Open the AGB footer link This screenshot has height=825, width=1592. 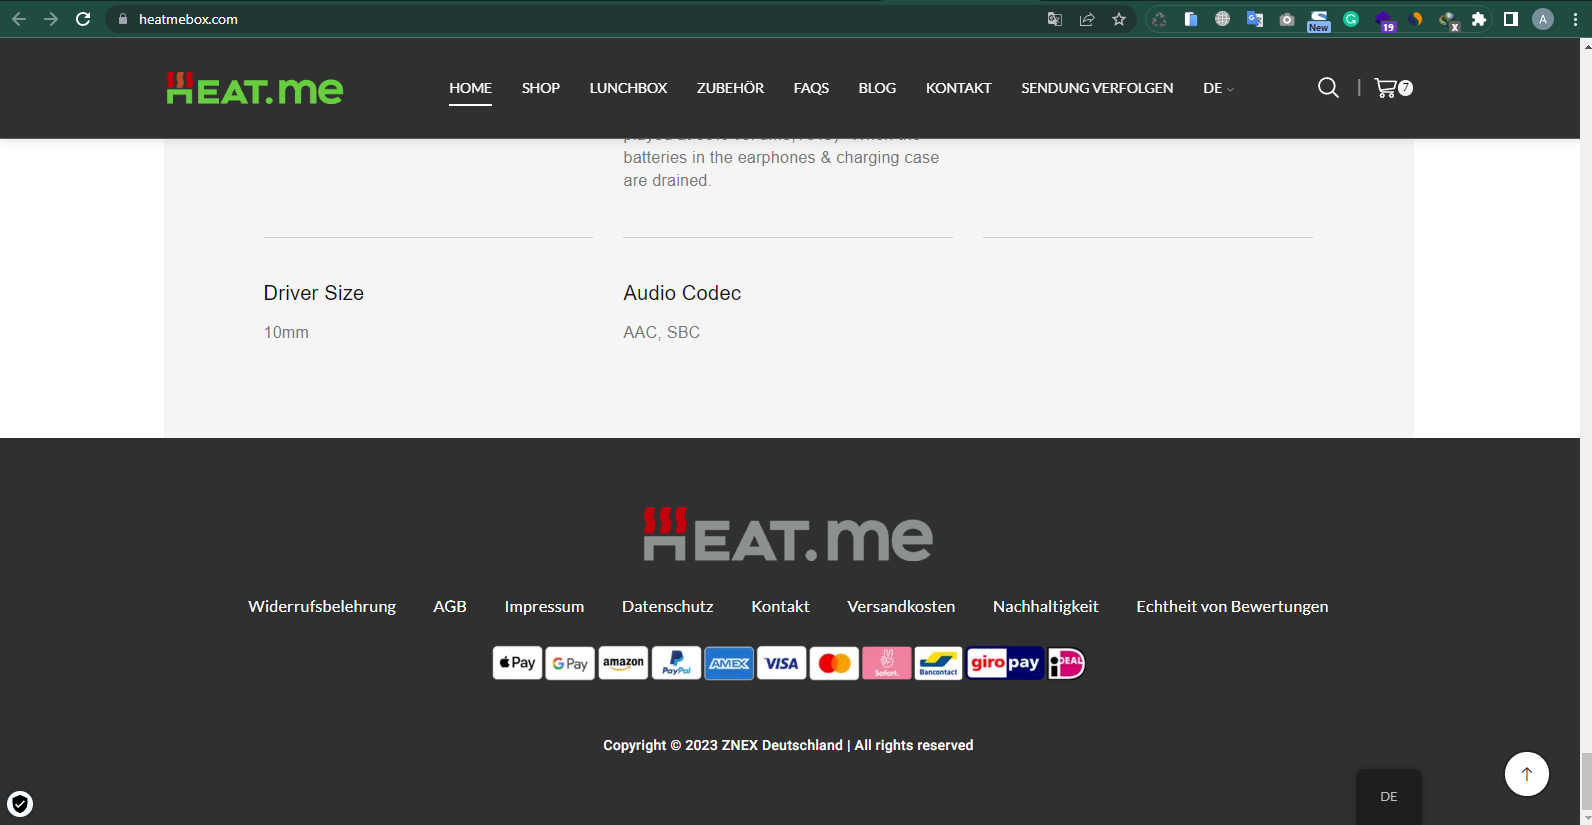[x=450, y=606]
